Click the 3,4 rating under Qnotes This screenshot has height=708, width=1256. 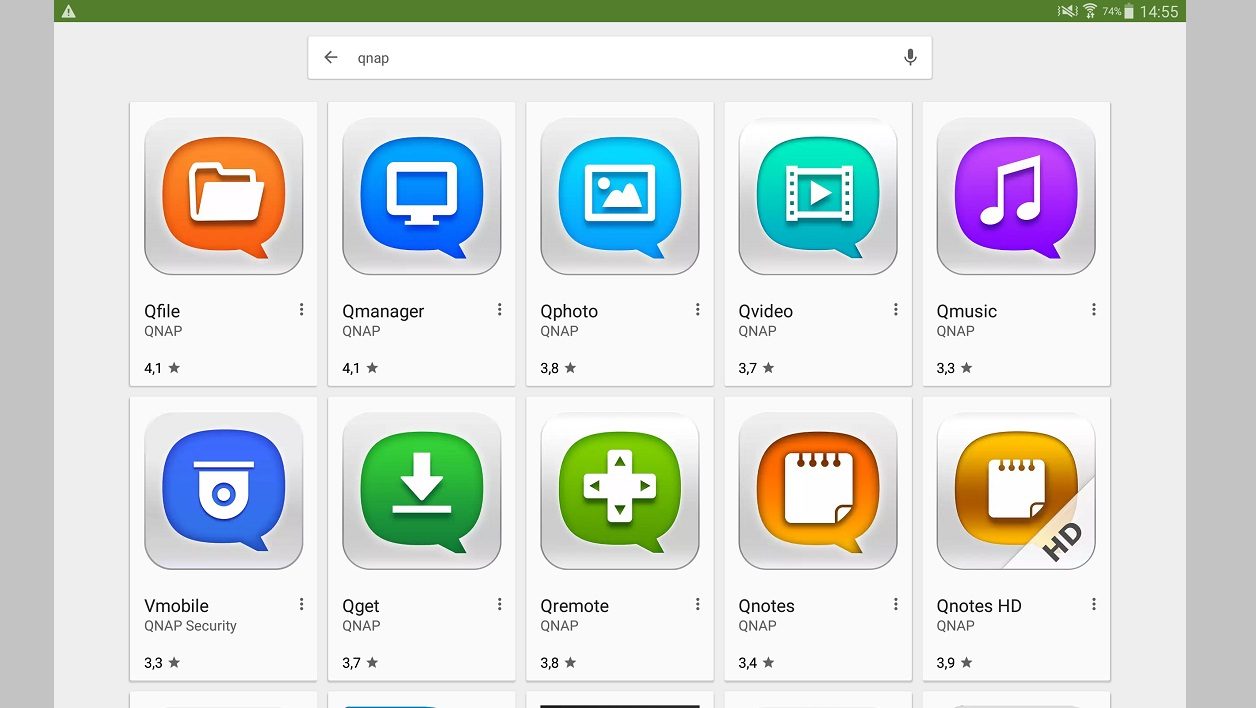[x=756, y=662]
